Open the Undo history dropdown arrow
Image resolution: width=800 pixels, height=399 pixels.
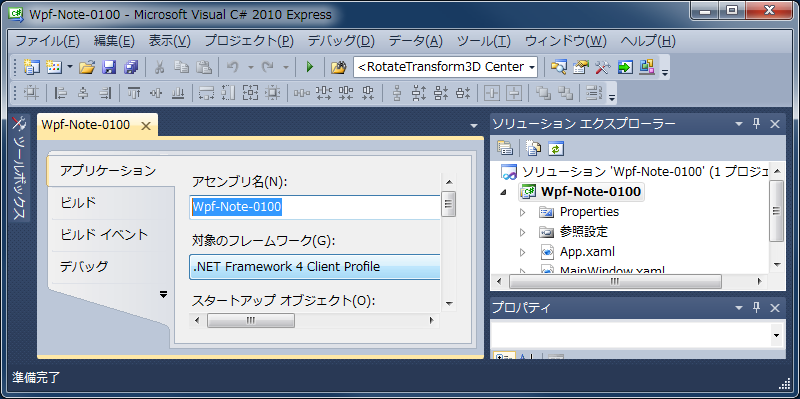tap(251, 67)
